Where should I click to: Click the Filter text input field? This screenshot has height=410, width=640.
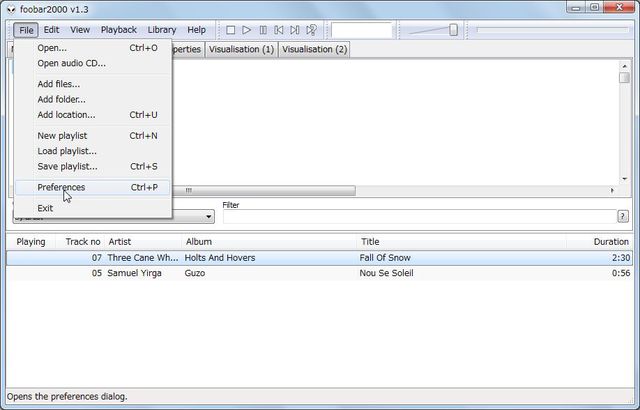tap(418, 216)
